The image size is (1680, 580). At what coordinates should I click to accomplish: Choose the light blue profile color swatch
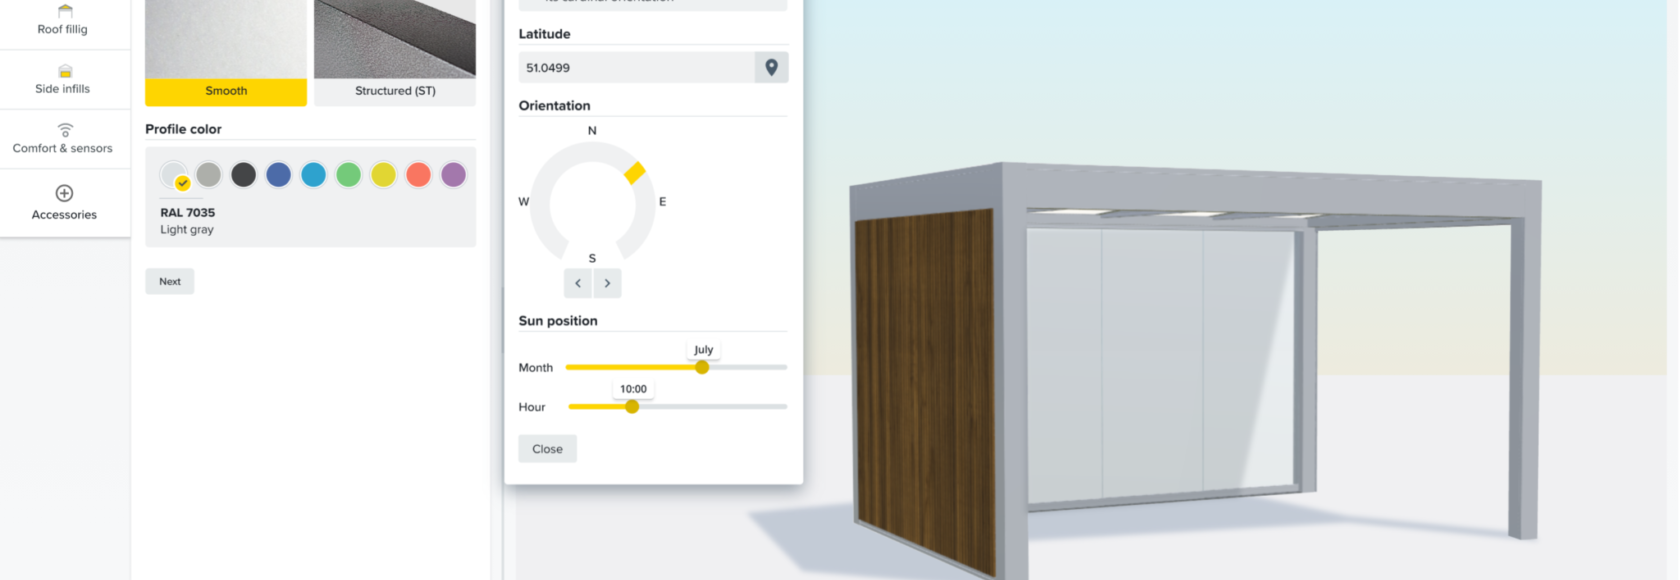(x=314, y=175)
